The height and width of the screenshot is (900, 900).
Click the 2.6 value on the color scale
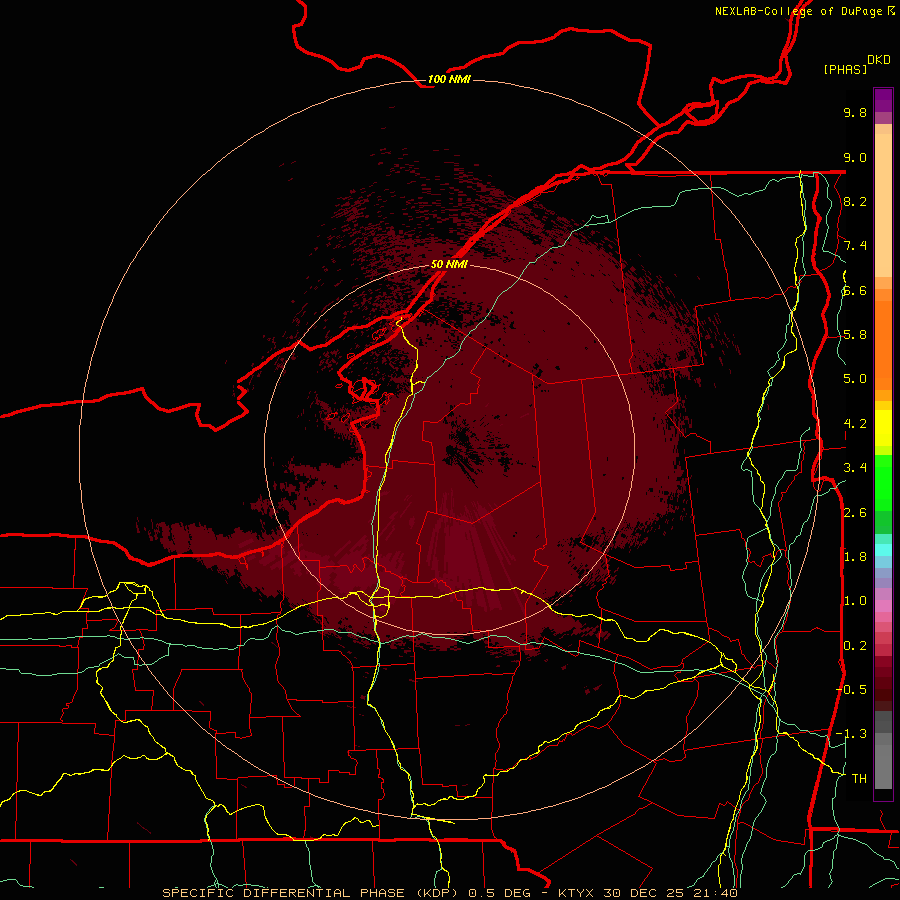coord(855,513)
